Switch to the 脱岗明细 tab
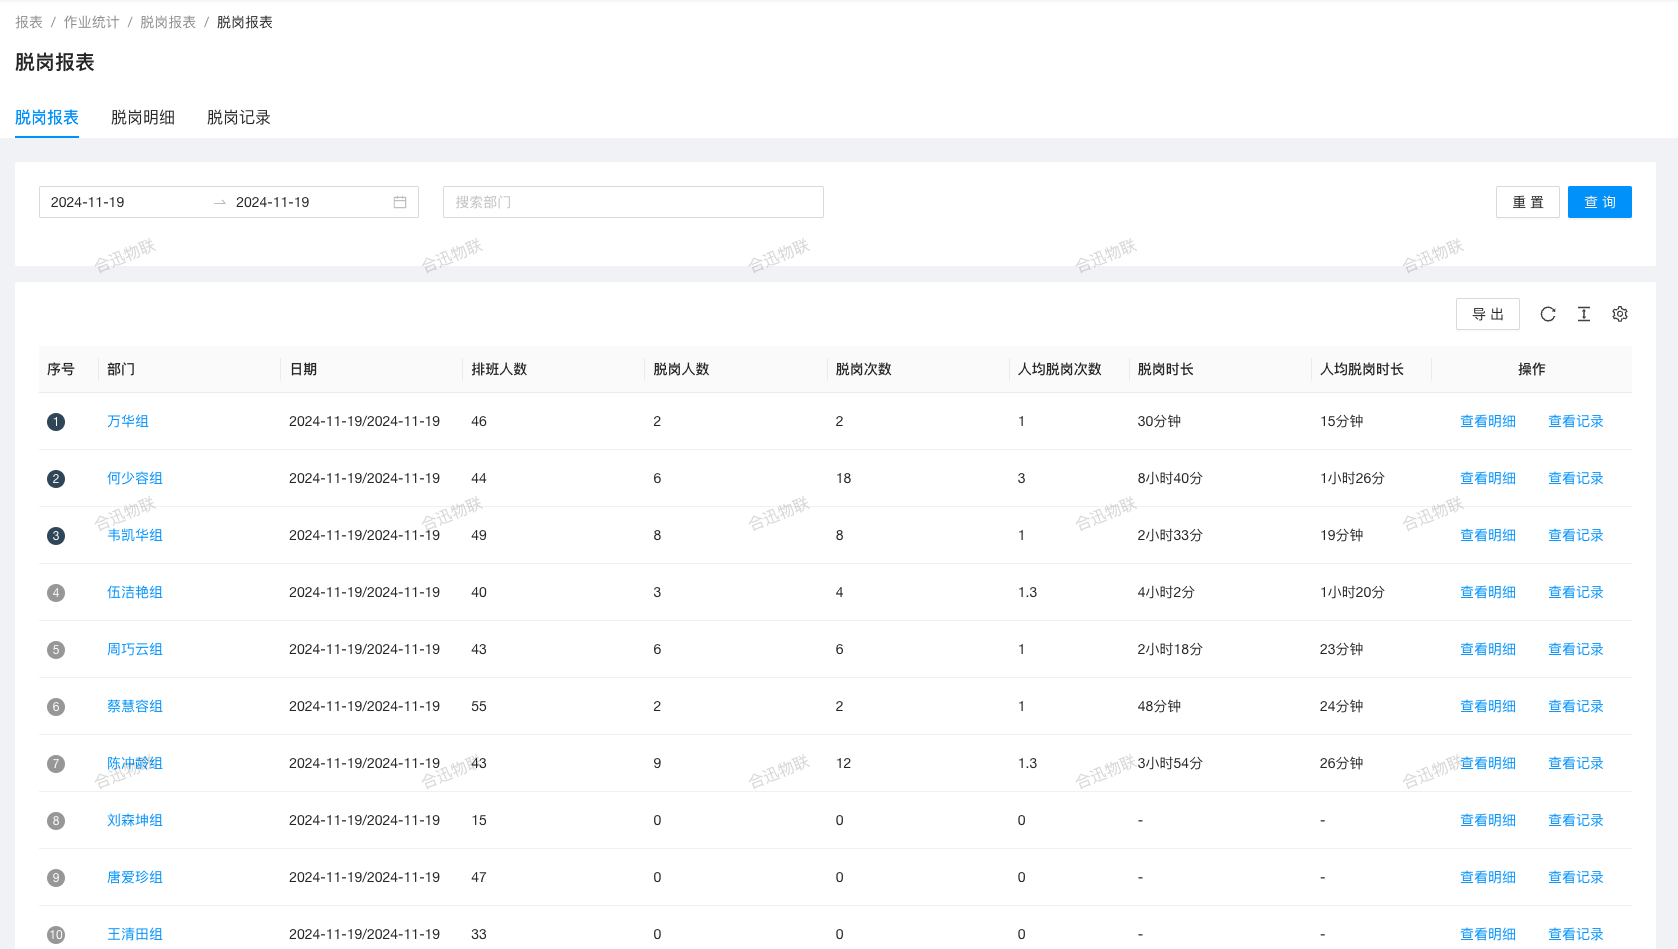This screenshot has height=949, width=1678. point(143,118)
